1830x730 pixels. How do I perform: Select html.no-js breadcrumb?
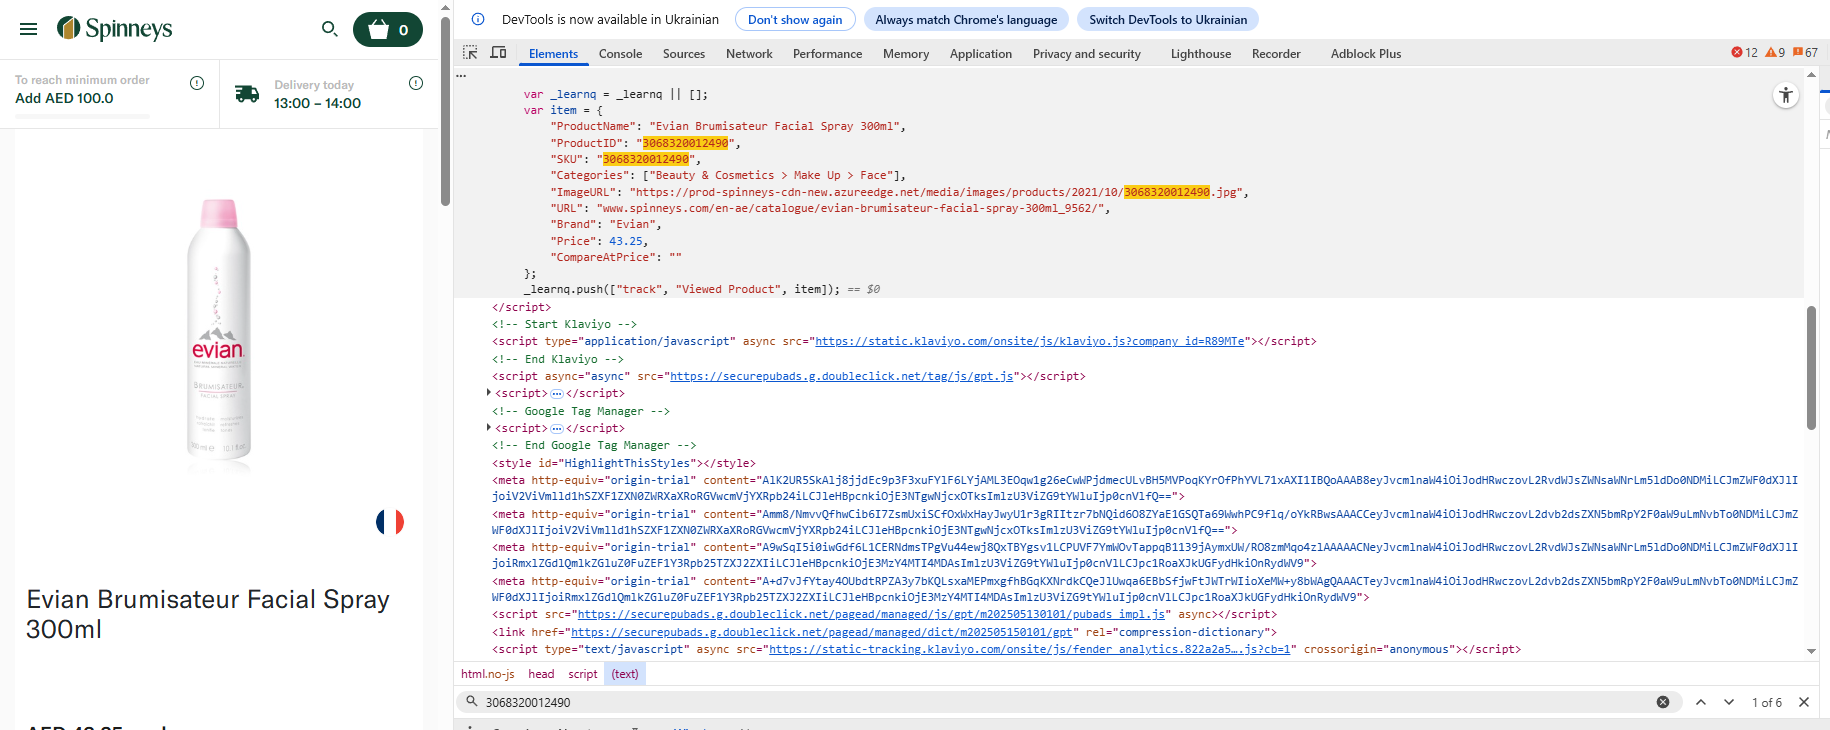(x=488, y=674)
